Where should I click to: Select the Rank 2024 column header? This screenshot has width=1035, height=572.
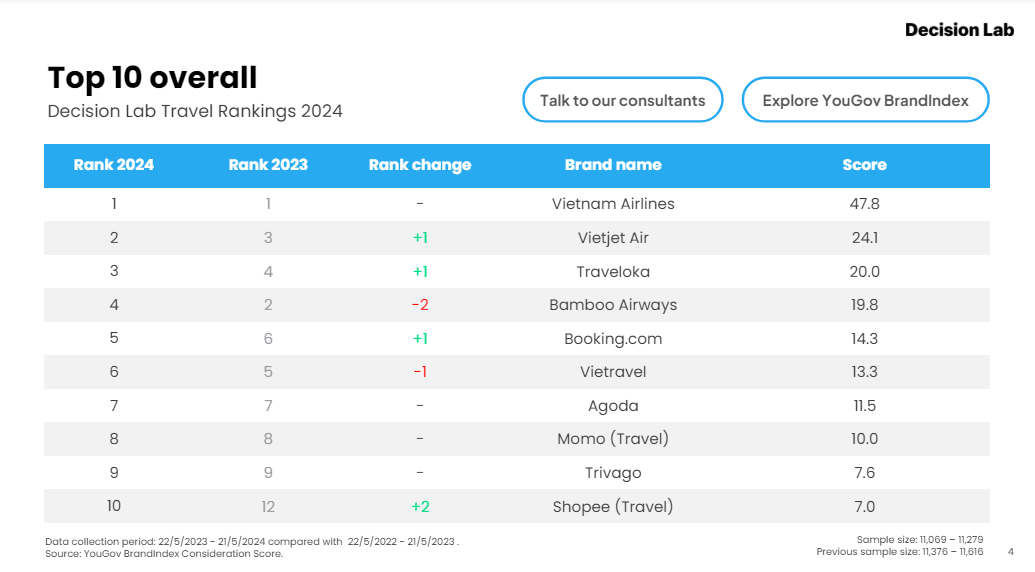click(114, 165)
